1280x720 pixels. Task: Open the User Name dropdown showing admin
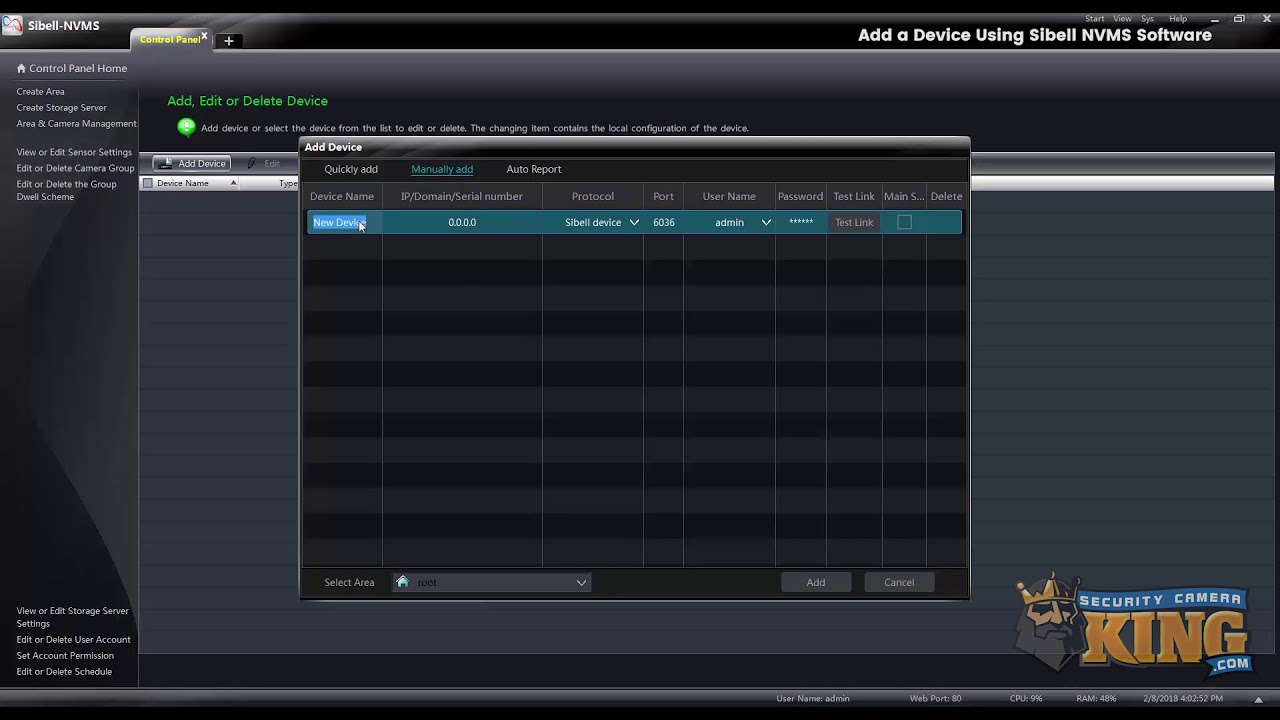[766, 222]
